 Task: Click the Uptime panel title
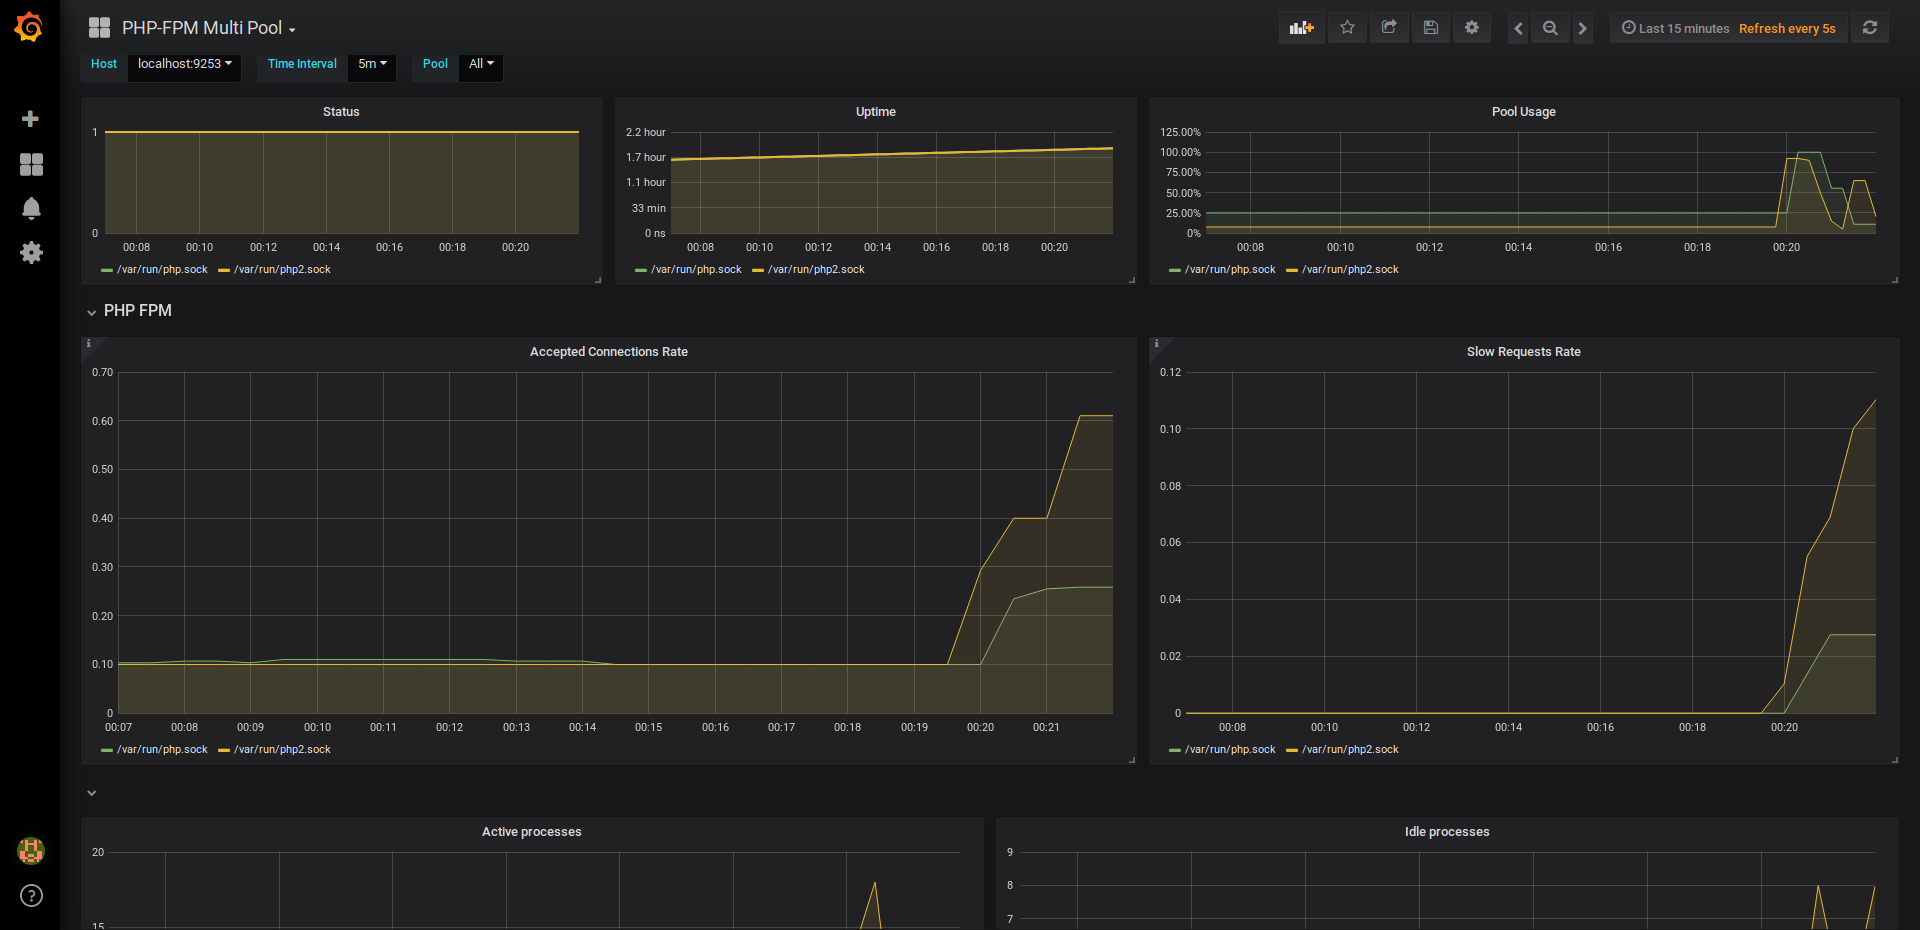click(876, 112)
